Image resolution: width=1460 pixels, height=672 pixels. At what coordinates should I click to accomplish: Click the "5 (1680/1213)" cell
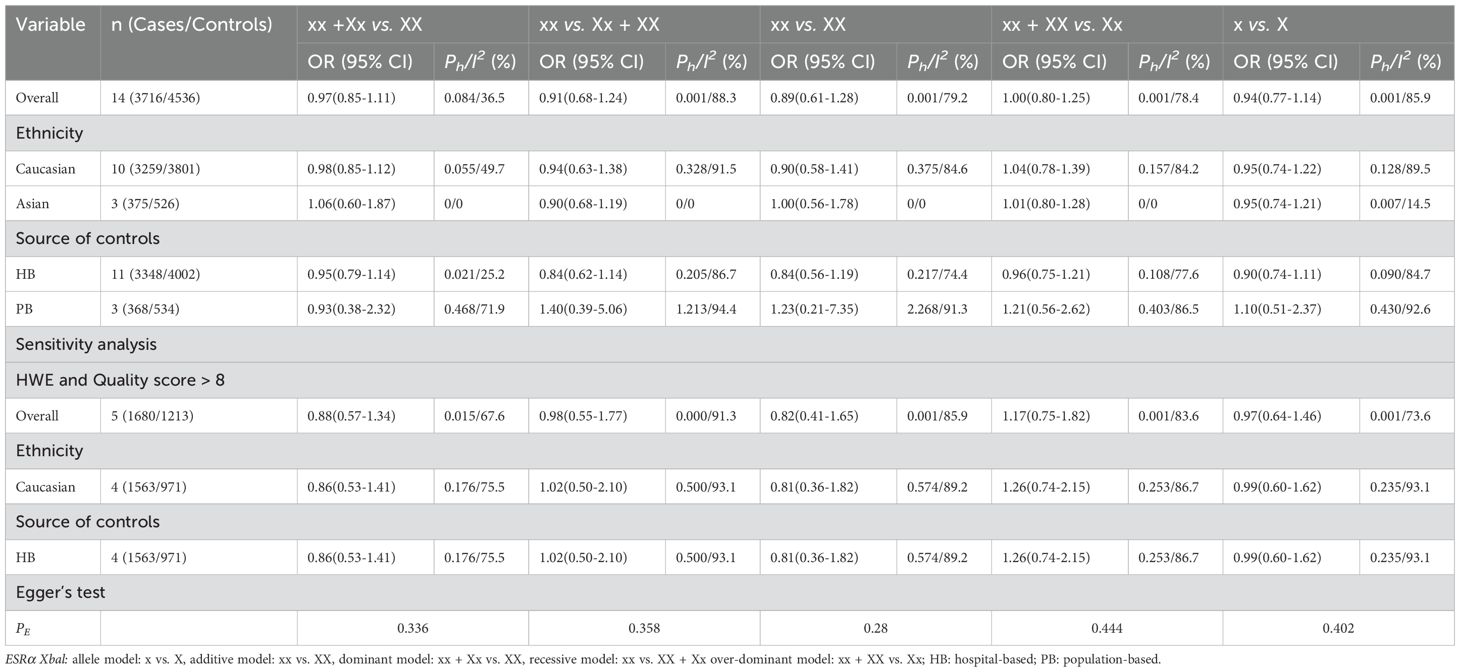point(160,416)
